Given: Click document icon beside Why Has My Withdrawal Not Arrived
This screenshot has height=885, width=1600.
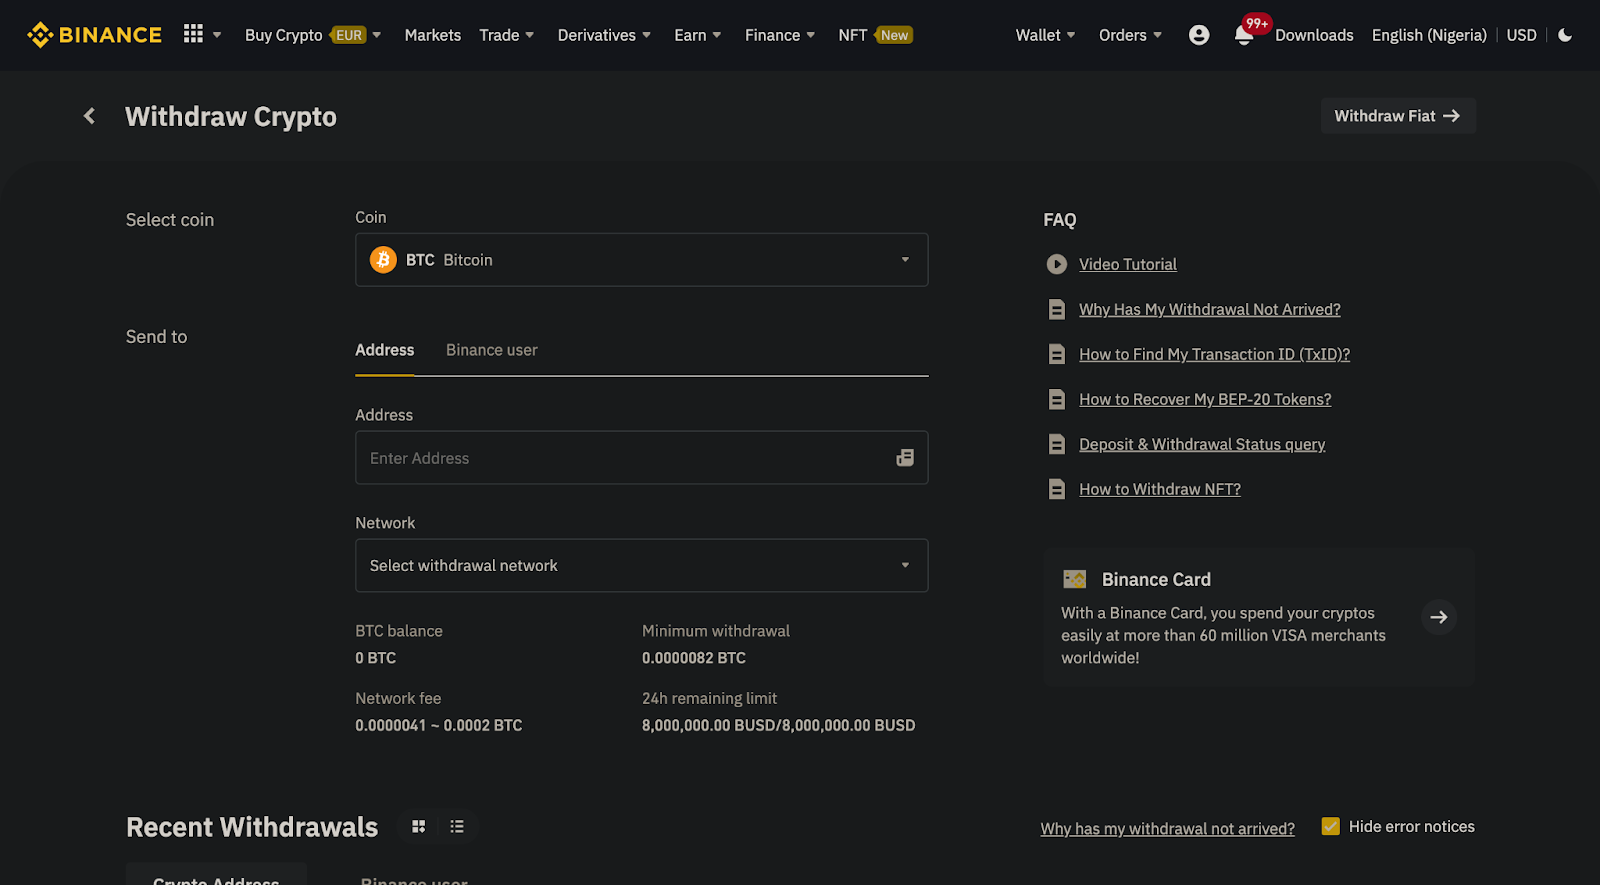Looking at the screenshot, I should (x=1056, y=309).
